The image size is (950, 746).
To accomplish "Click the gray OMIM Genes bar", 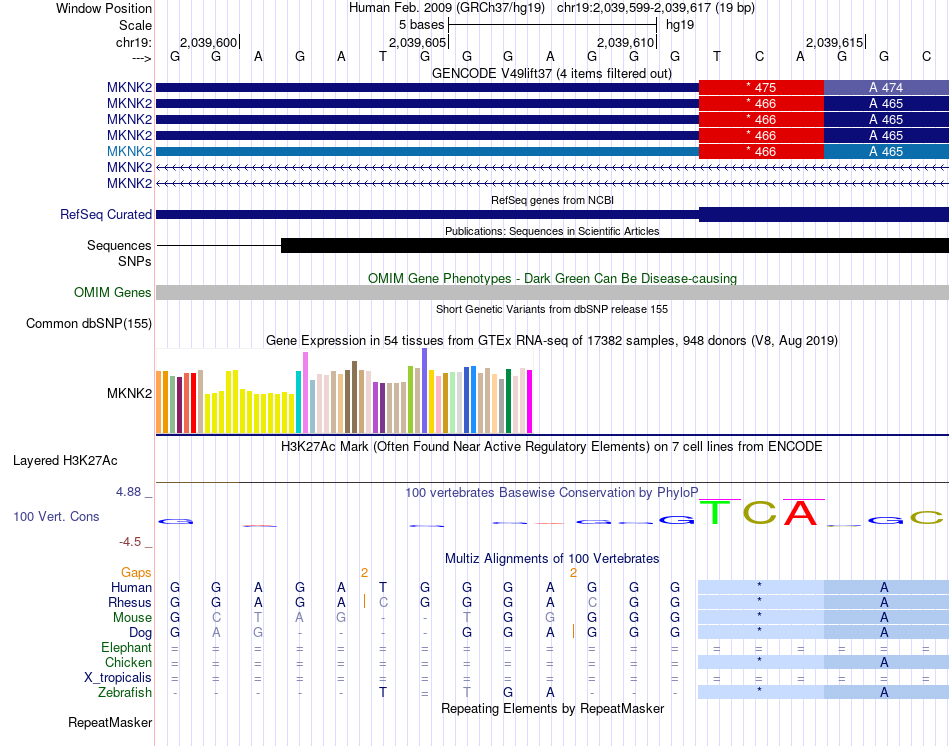I will [x=552, y=292].
